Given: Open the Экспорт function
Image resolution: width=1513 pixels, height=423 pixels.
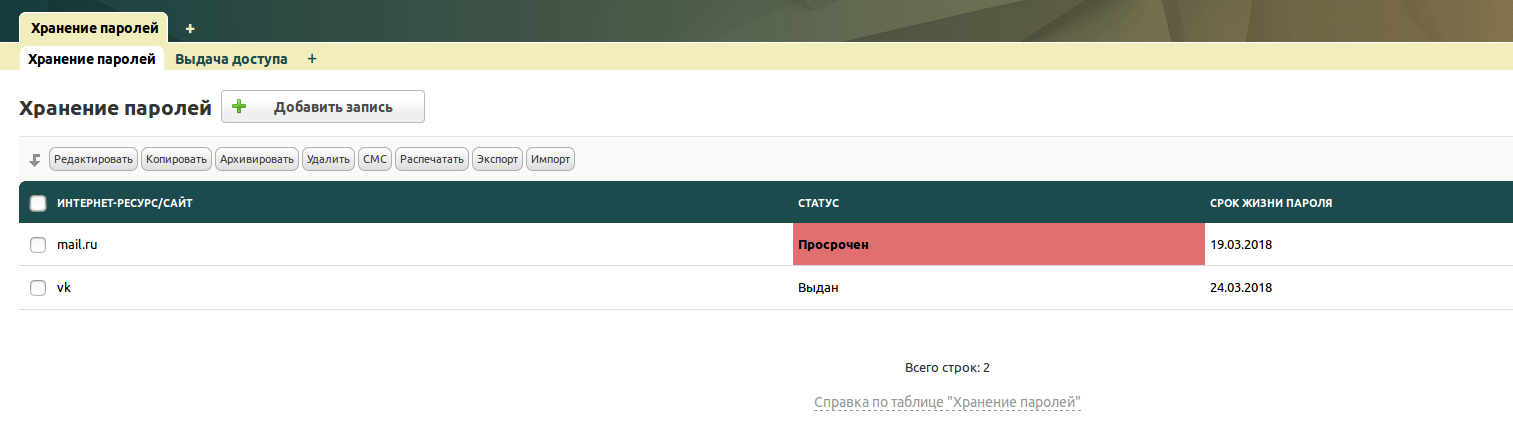Looking at the screenshot, I should tap(497, 159).
